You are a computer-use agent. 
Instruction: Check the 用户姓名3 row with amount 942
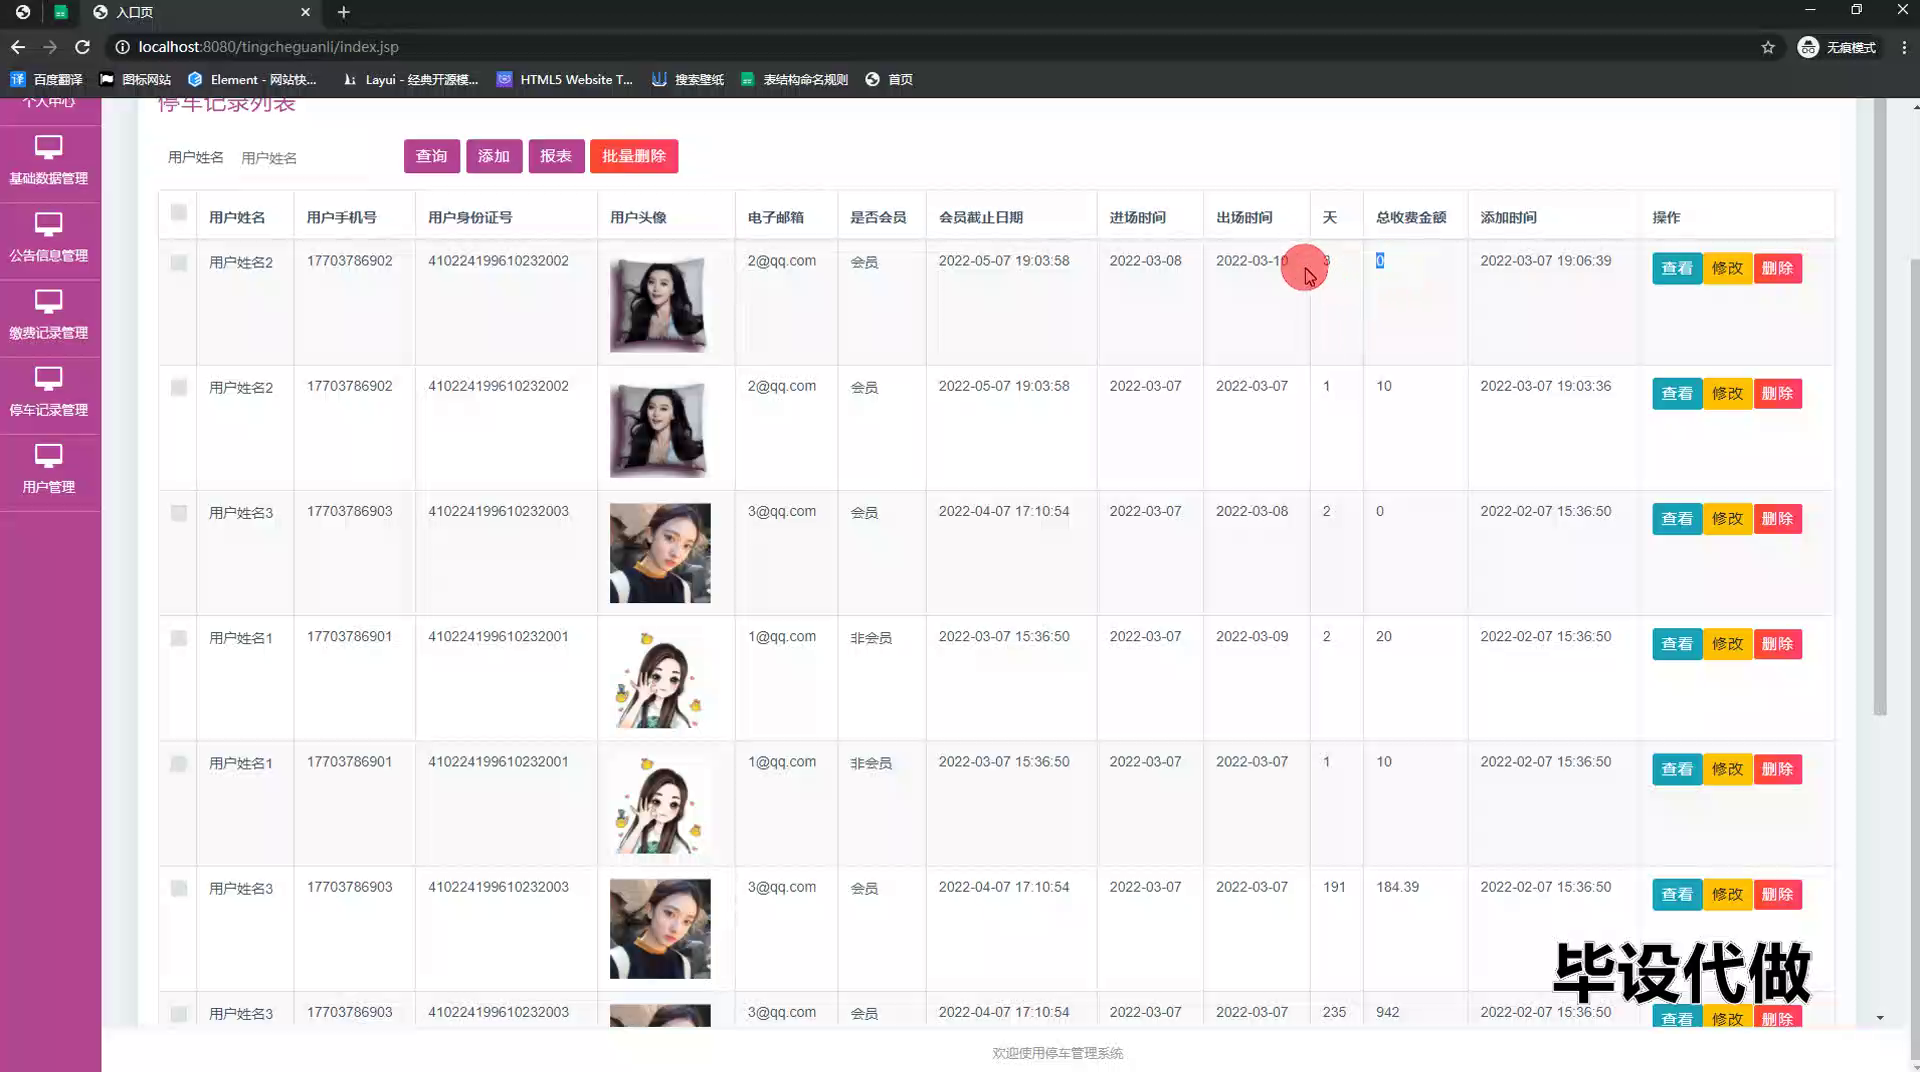coord(179,1014)
